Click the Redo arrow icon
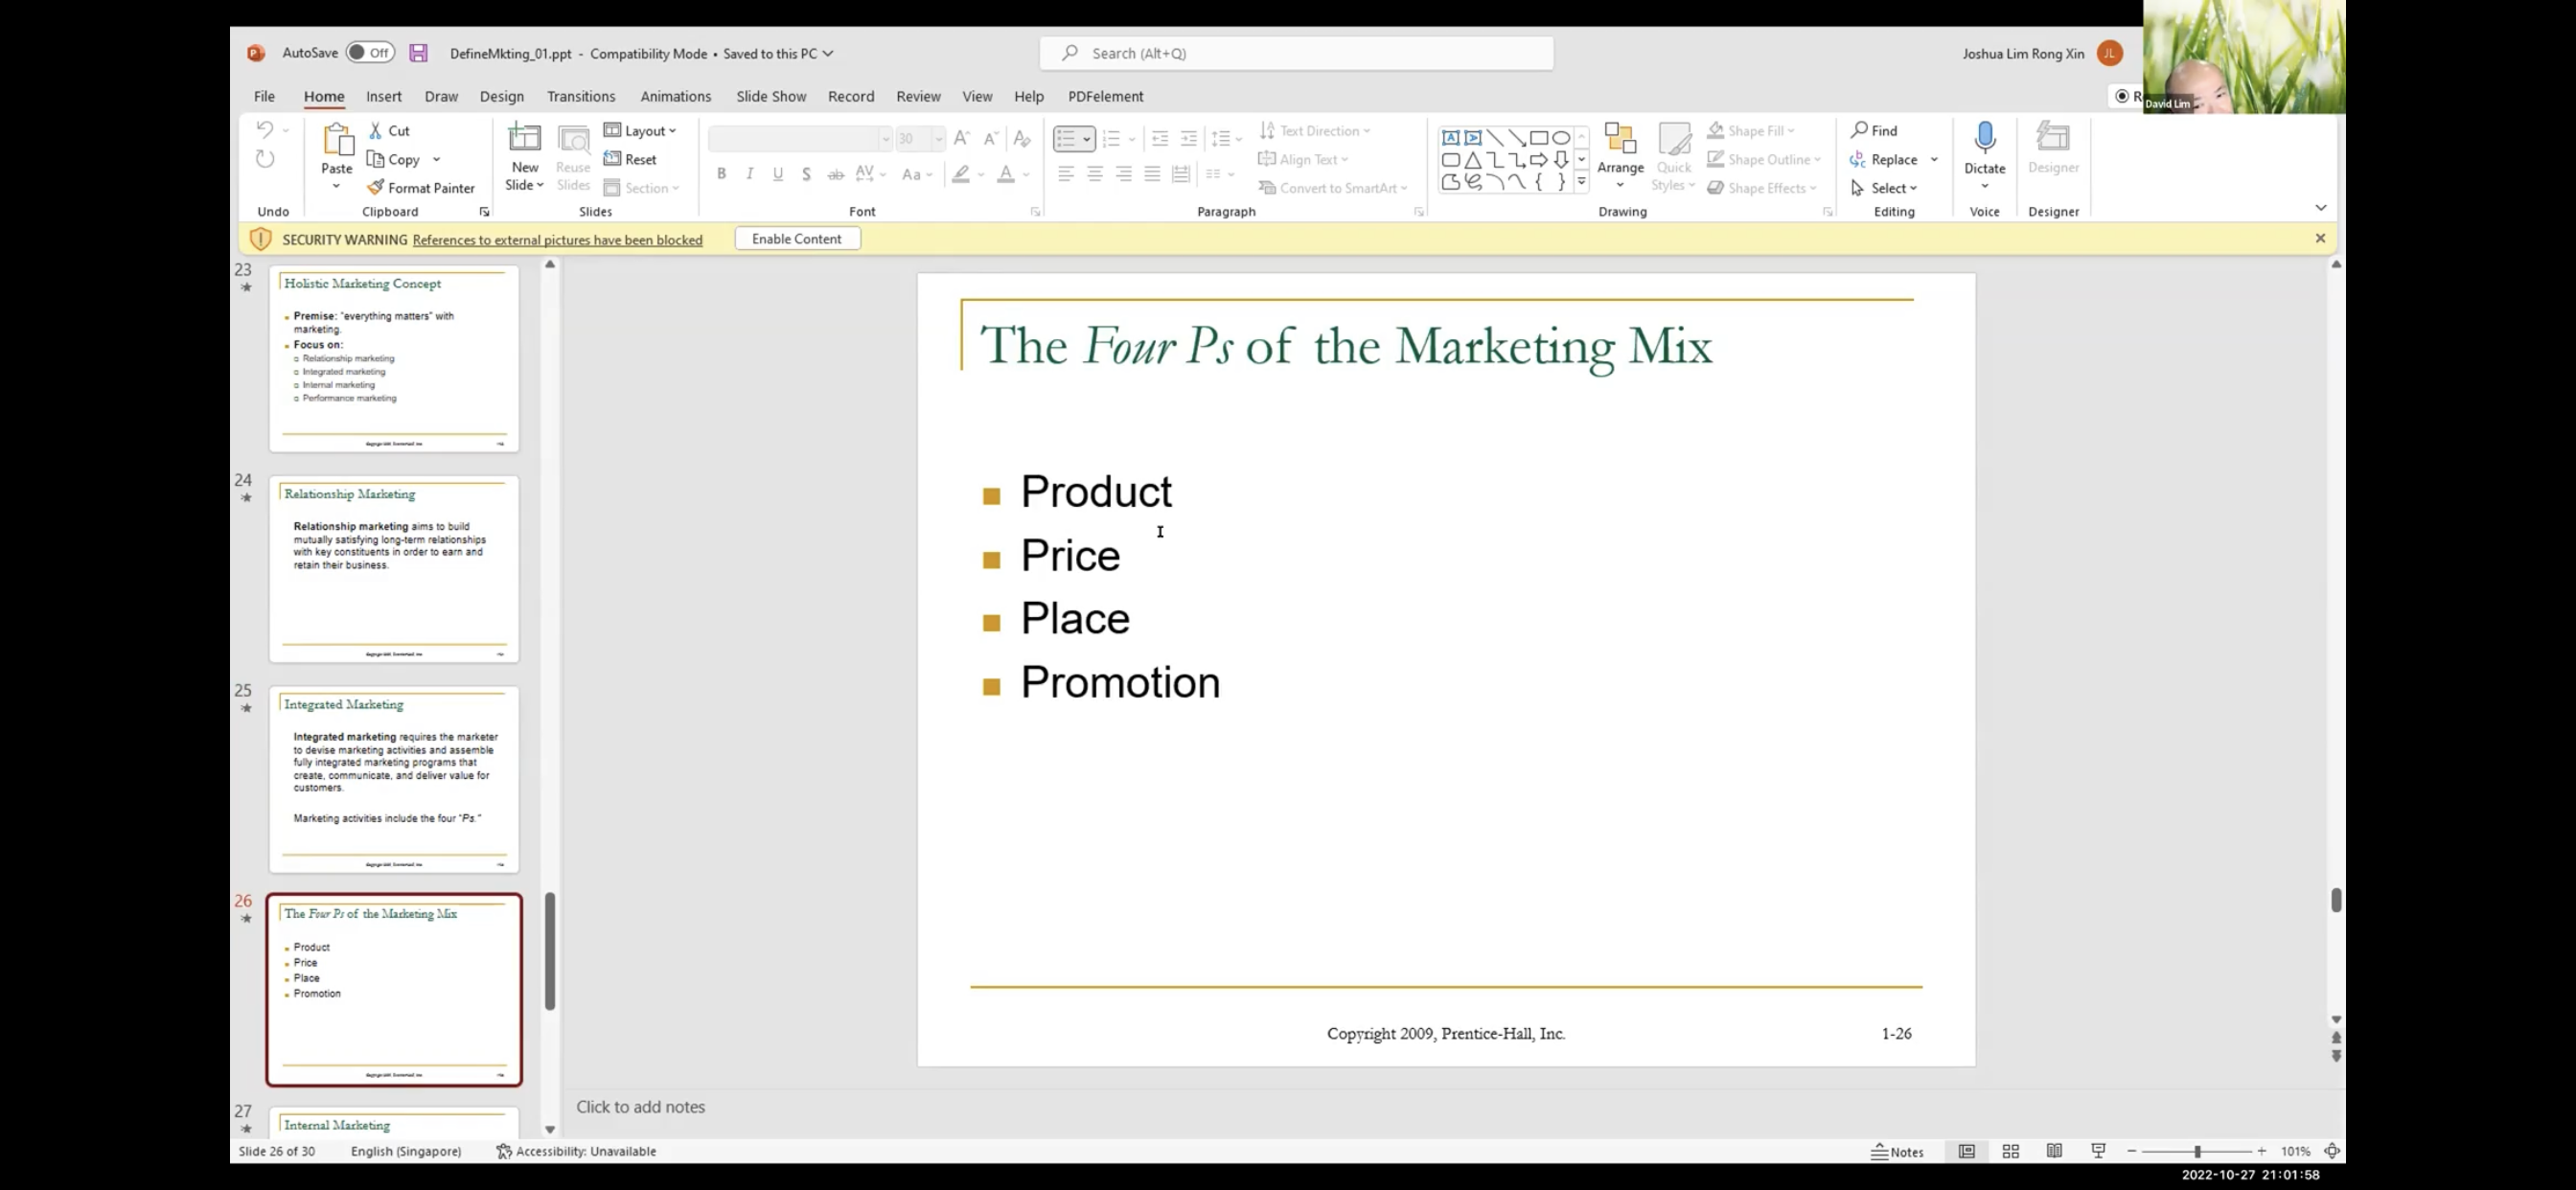This screenshot has height=1190, width=2576. coord(264,159)
